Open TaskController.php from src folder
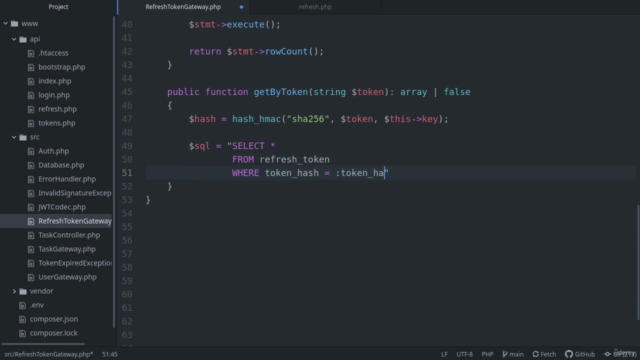Image resolution: width=640 pixels, height=360 pixels. (69, 235)
